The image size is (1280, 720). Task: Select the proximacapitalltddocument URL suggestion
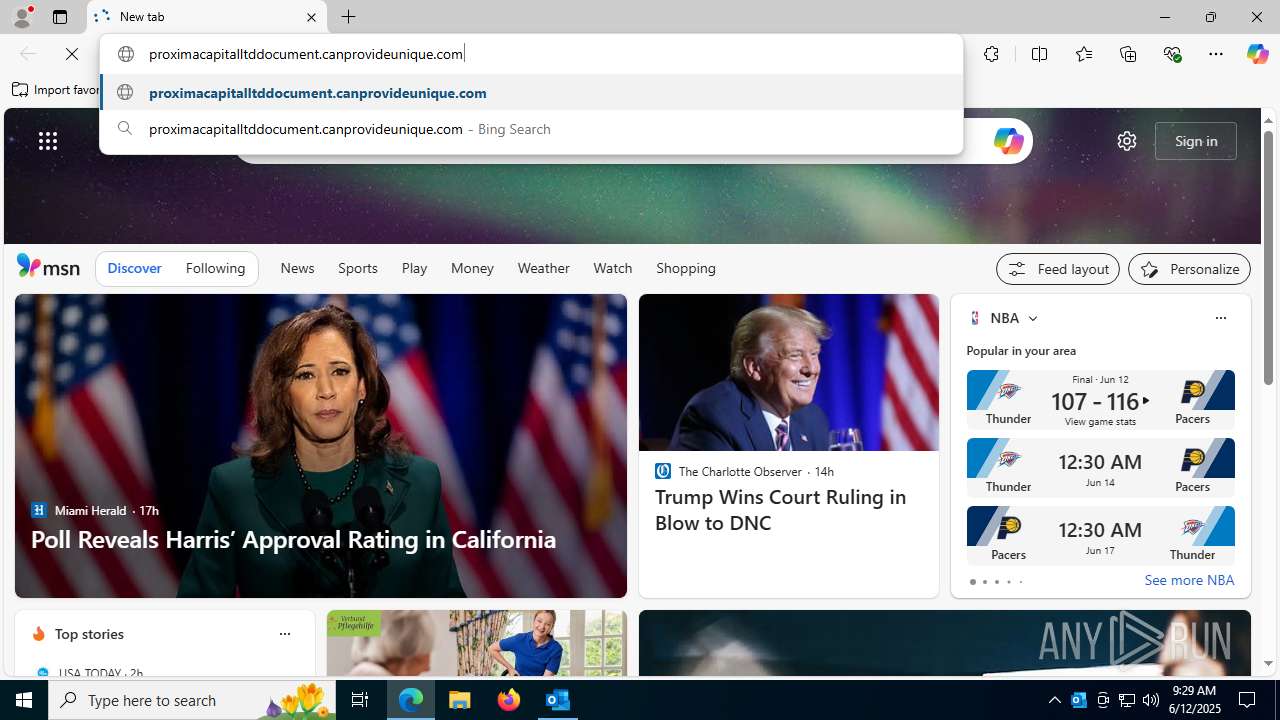click(x=531, y=92)
